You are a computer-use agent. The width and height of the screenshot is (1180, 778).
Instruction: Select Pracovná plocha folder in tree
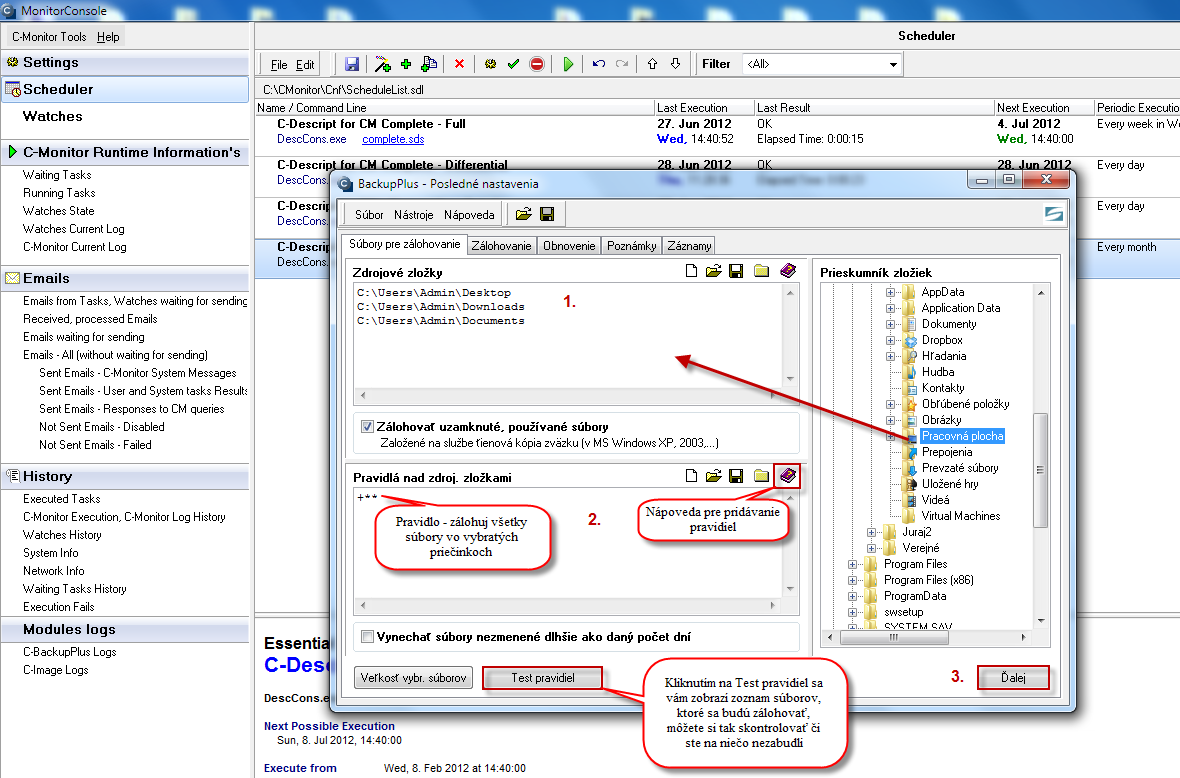click(x=962, y=436)
